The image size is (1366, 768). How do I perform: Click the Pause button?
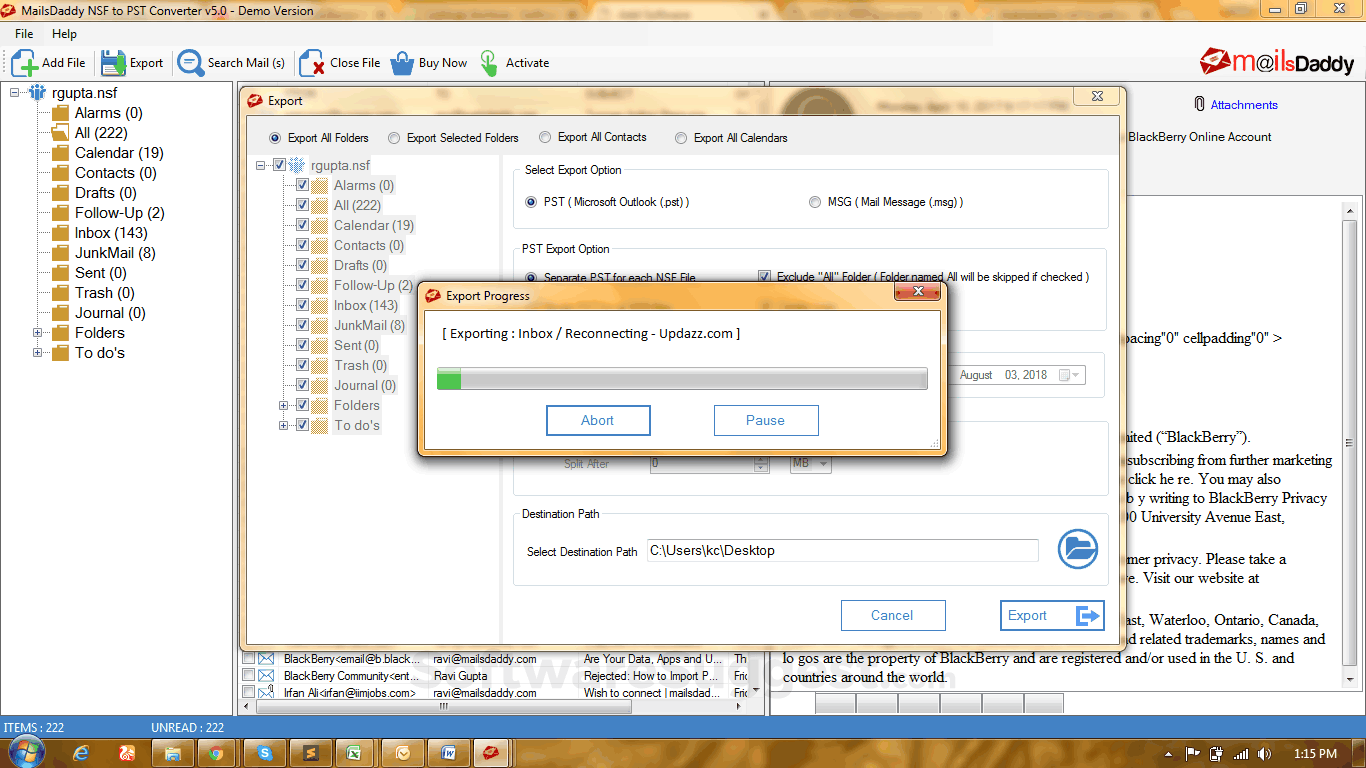766,420
